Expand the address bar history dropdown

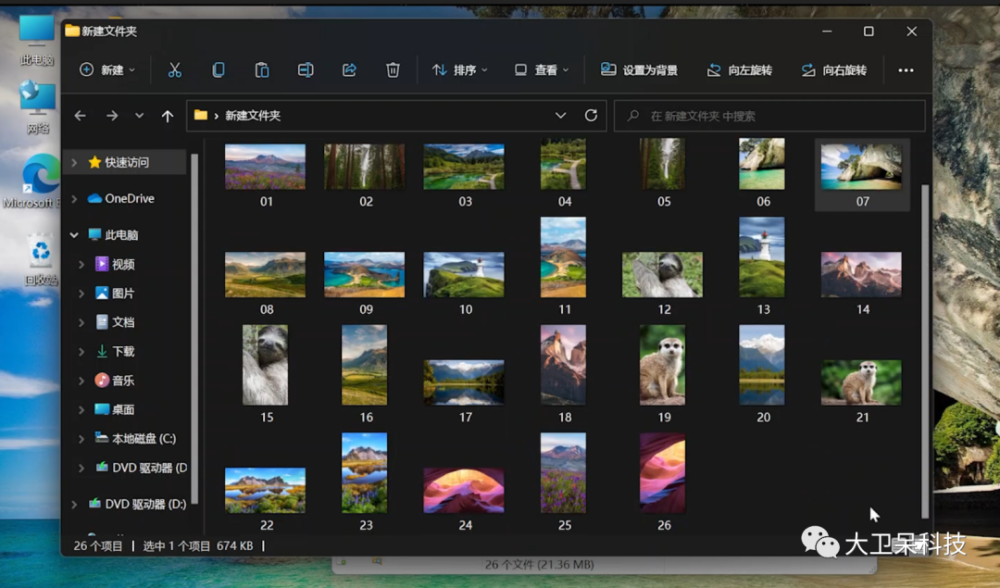point(561,116)
